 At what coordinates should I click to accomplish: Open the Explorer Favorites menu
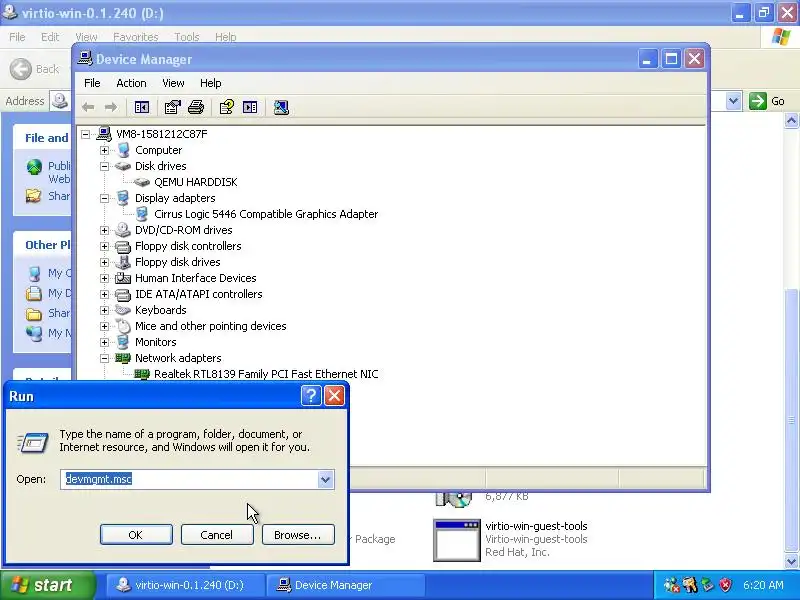click(135, 37)
